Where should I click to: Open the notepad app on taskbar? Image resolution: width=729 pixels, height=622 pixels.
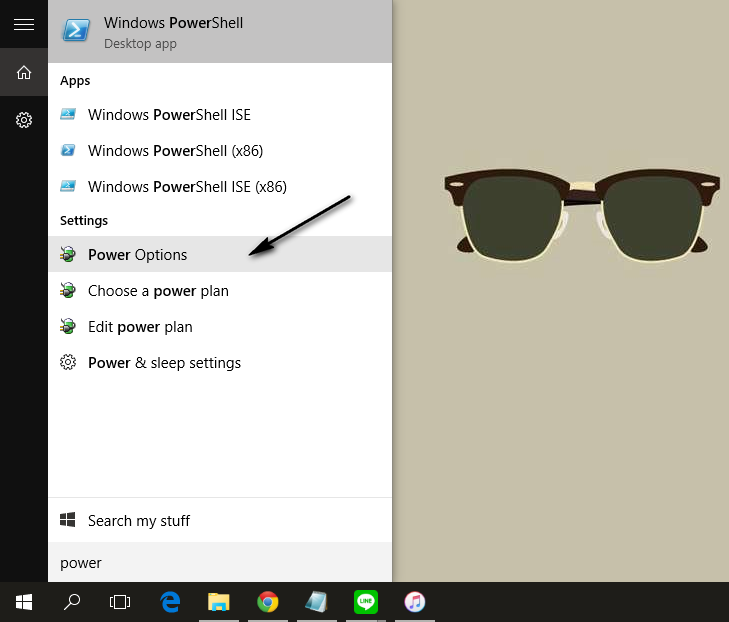(x=317, y=602)
